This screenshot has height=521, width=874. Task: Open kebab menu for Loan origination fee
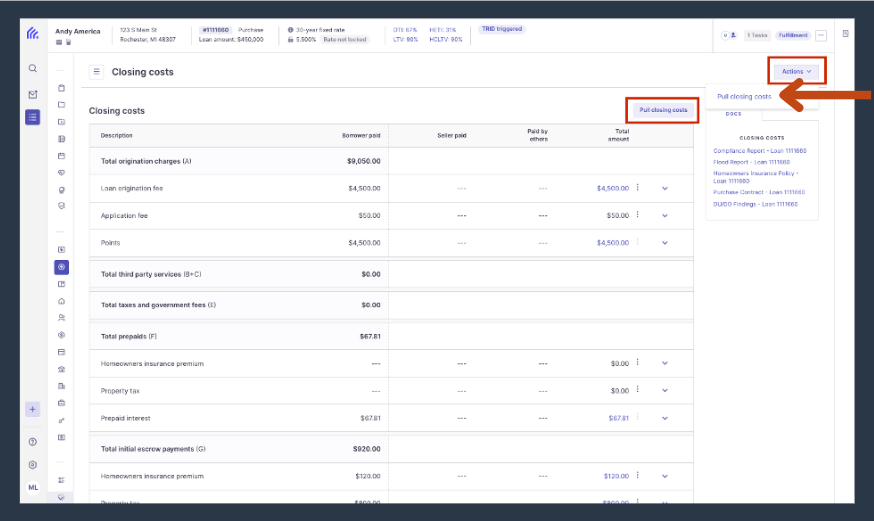point(638,188)
